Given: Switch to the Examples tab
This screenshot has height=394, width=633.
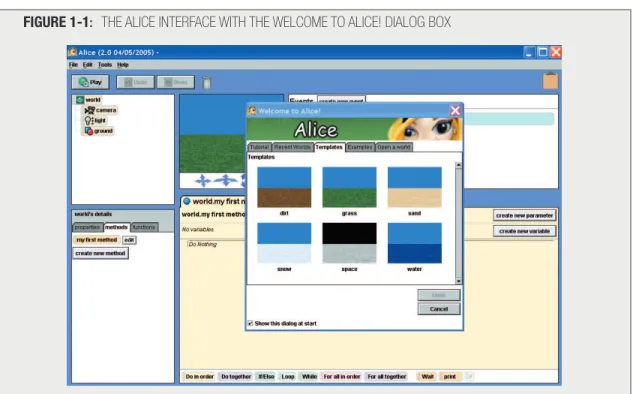Looking at the screenshot, I should tap(360, 147).
